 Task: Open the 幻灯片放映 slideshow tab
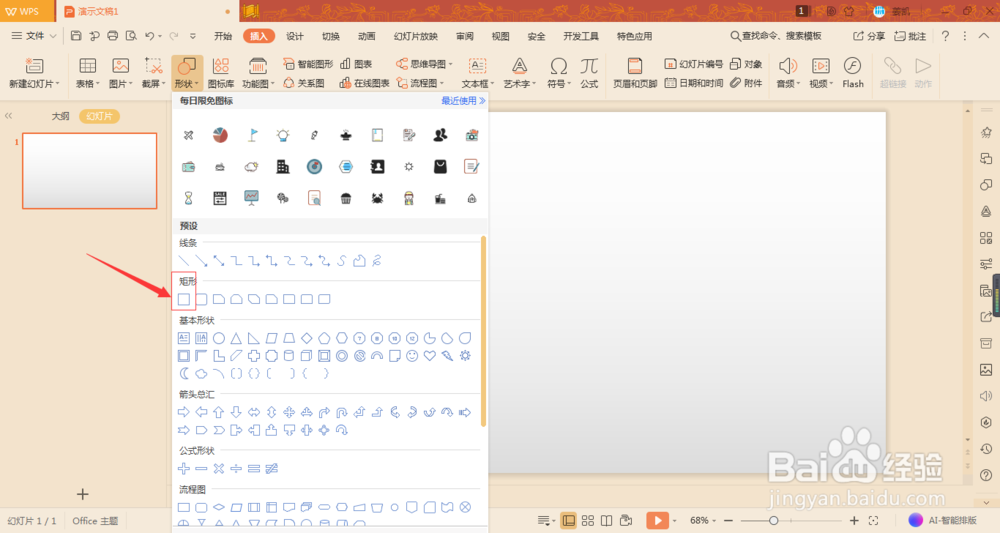click(416, 36)
